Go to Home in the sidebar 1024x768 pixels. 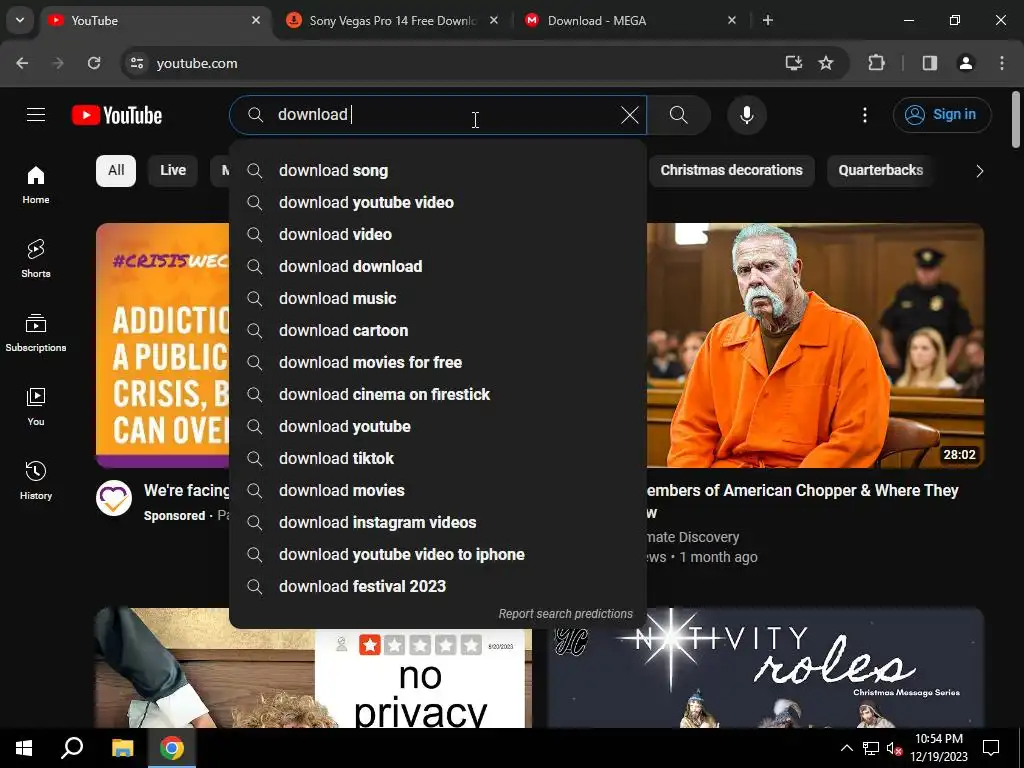pos(36,185)
